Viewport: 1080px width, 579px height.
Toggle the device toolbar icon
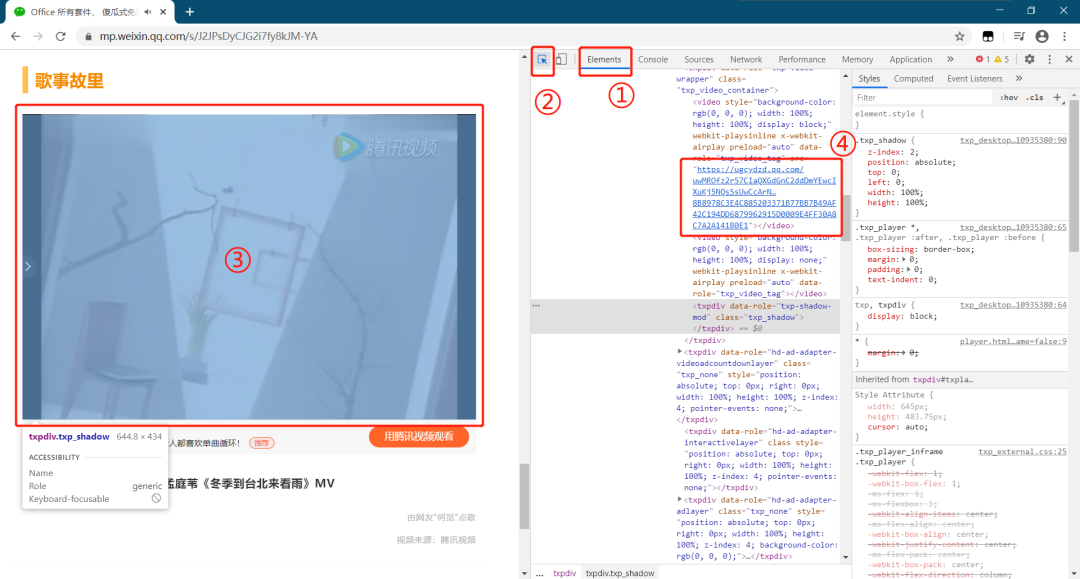[562, 59]
